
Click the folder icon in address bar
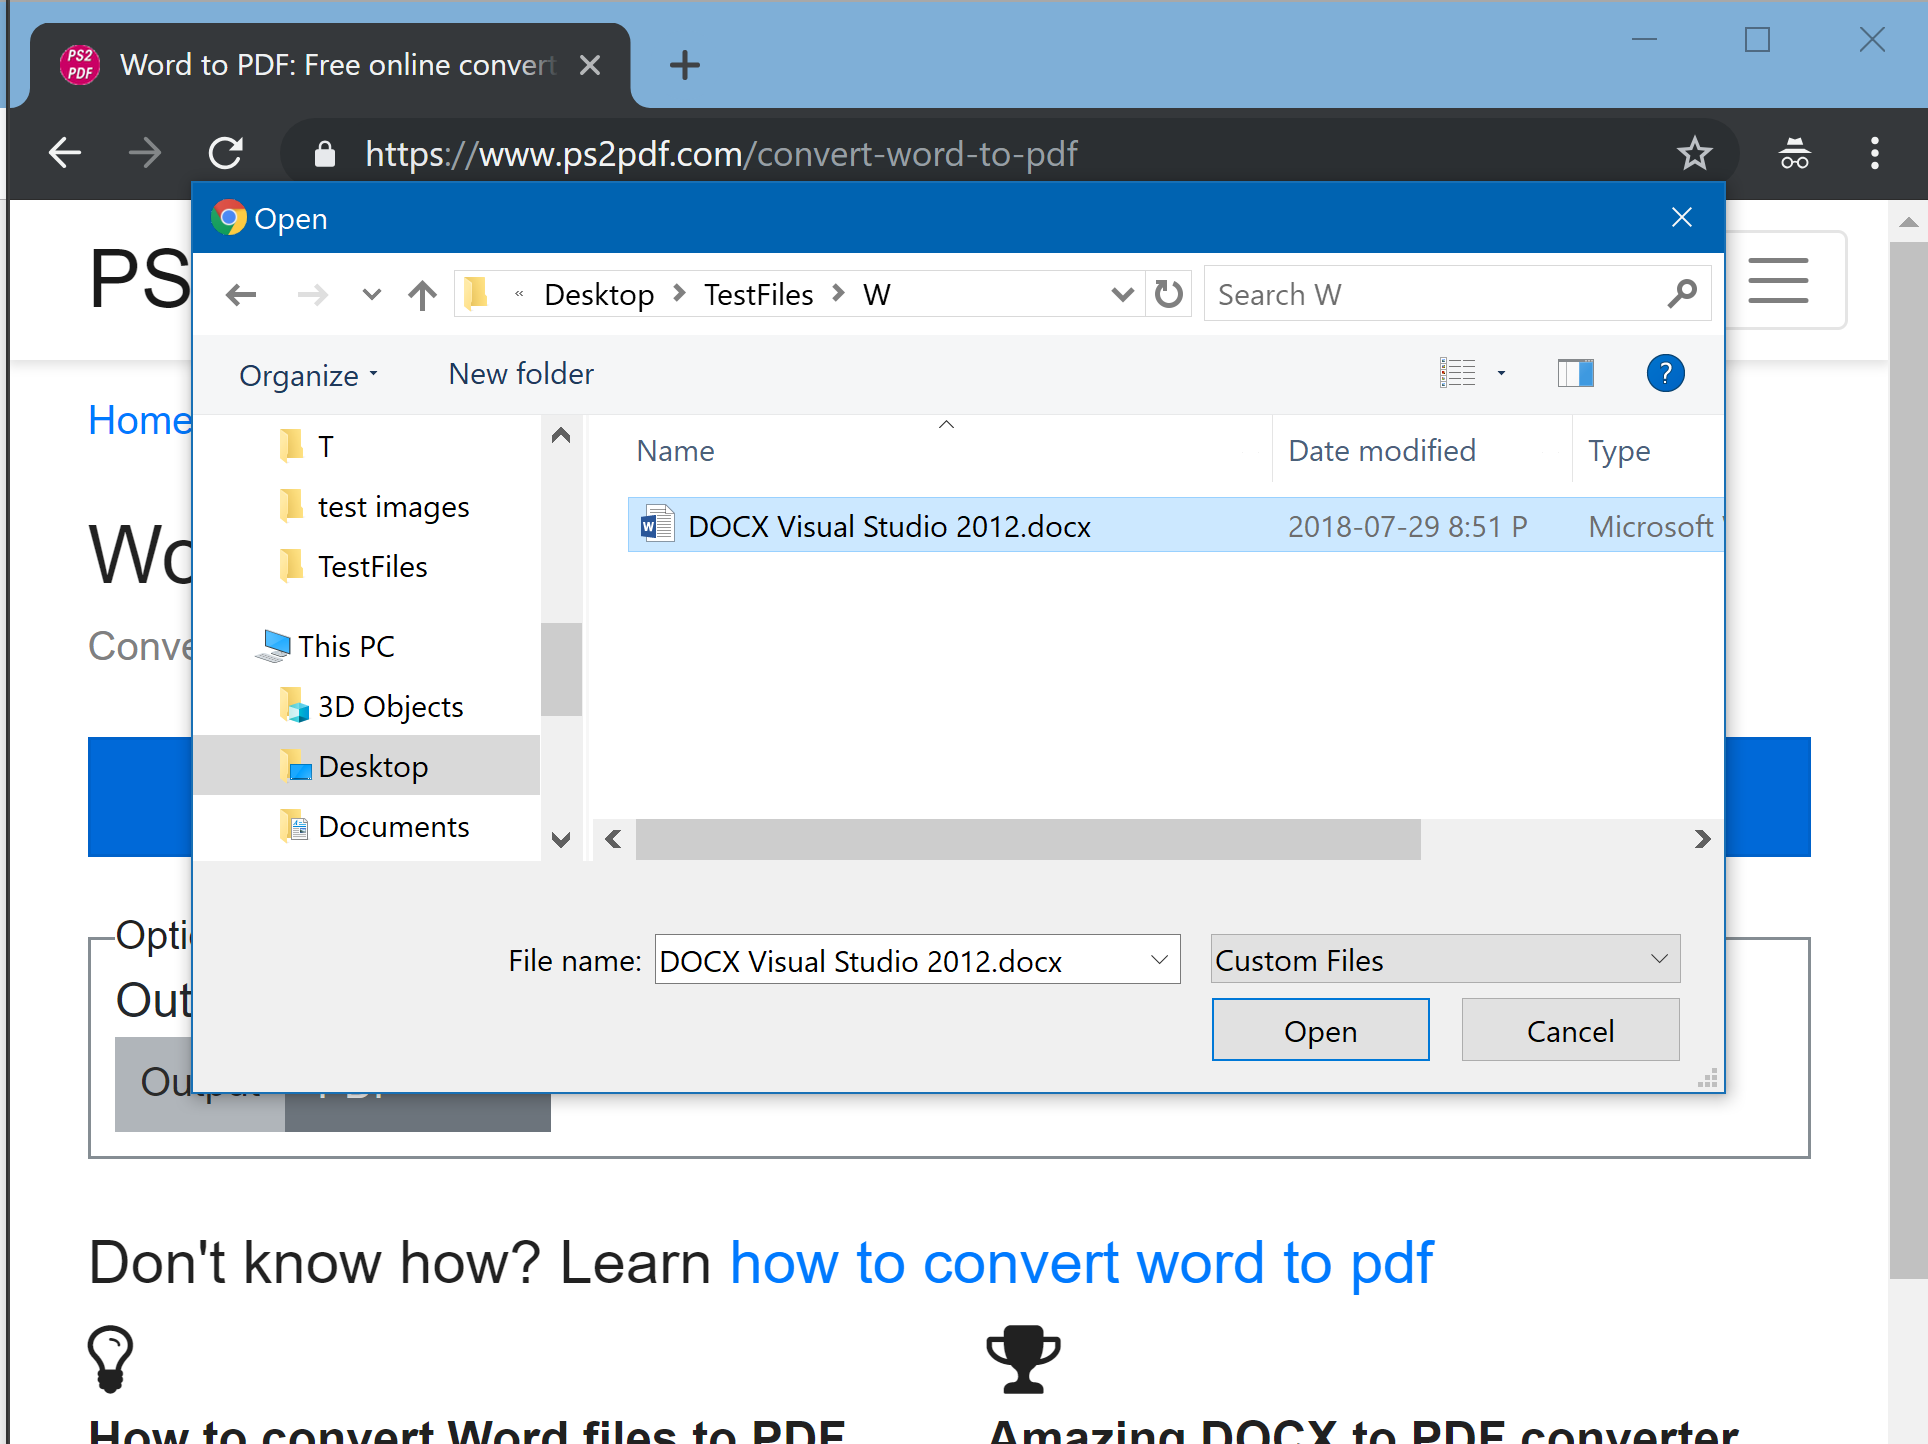tap(476, 294)
